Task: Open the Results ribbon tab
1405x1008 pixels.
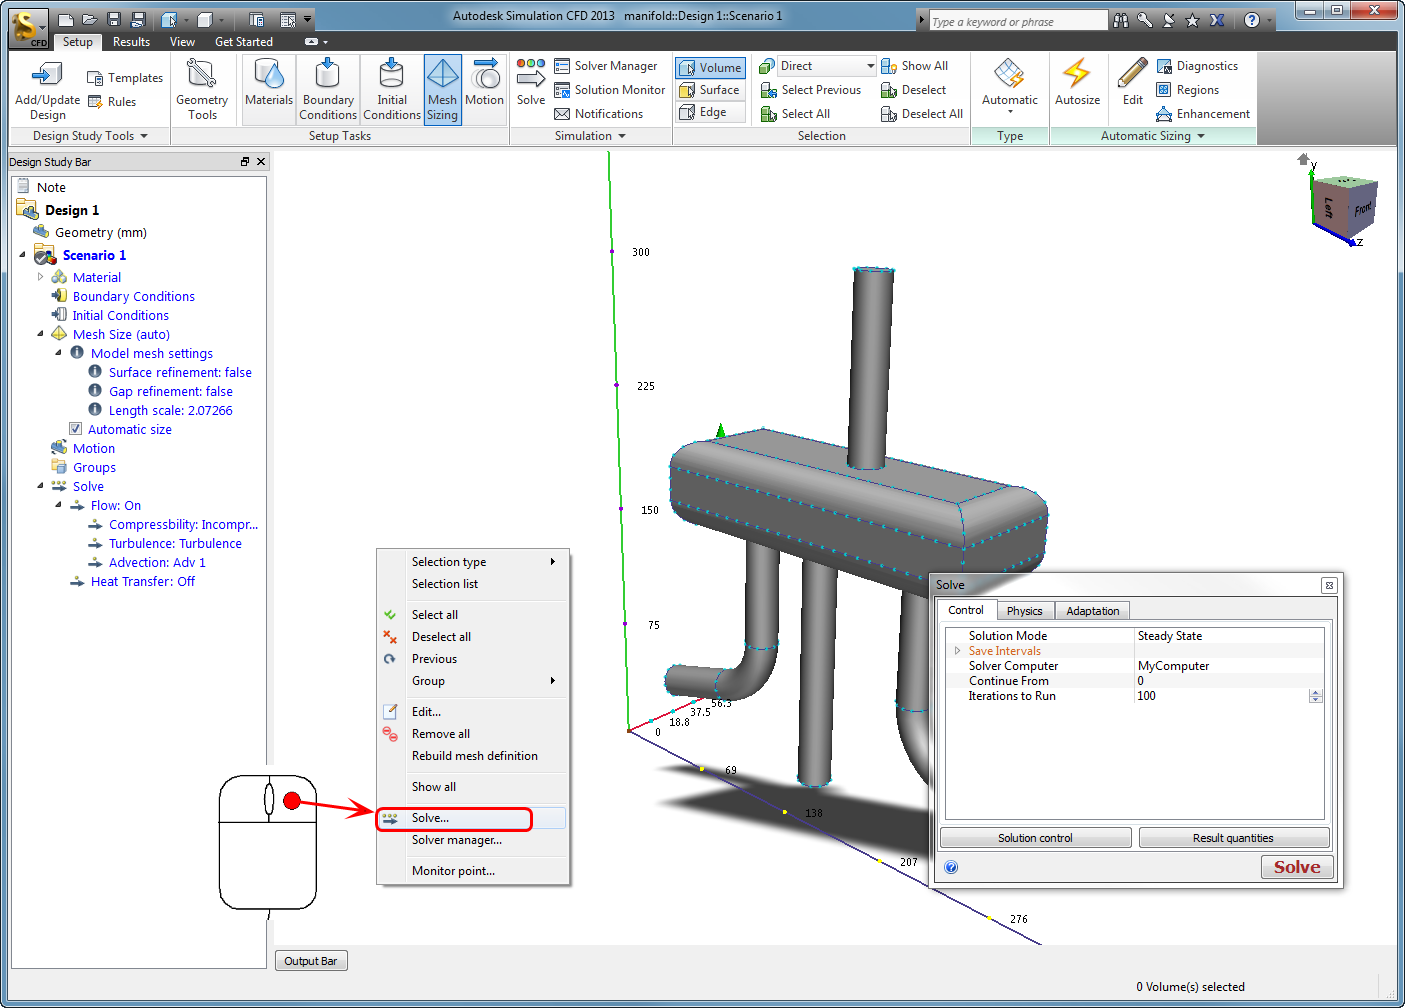Action: (x=131, y=42)
